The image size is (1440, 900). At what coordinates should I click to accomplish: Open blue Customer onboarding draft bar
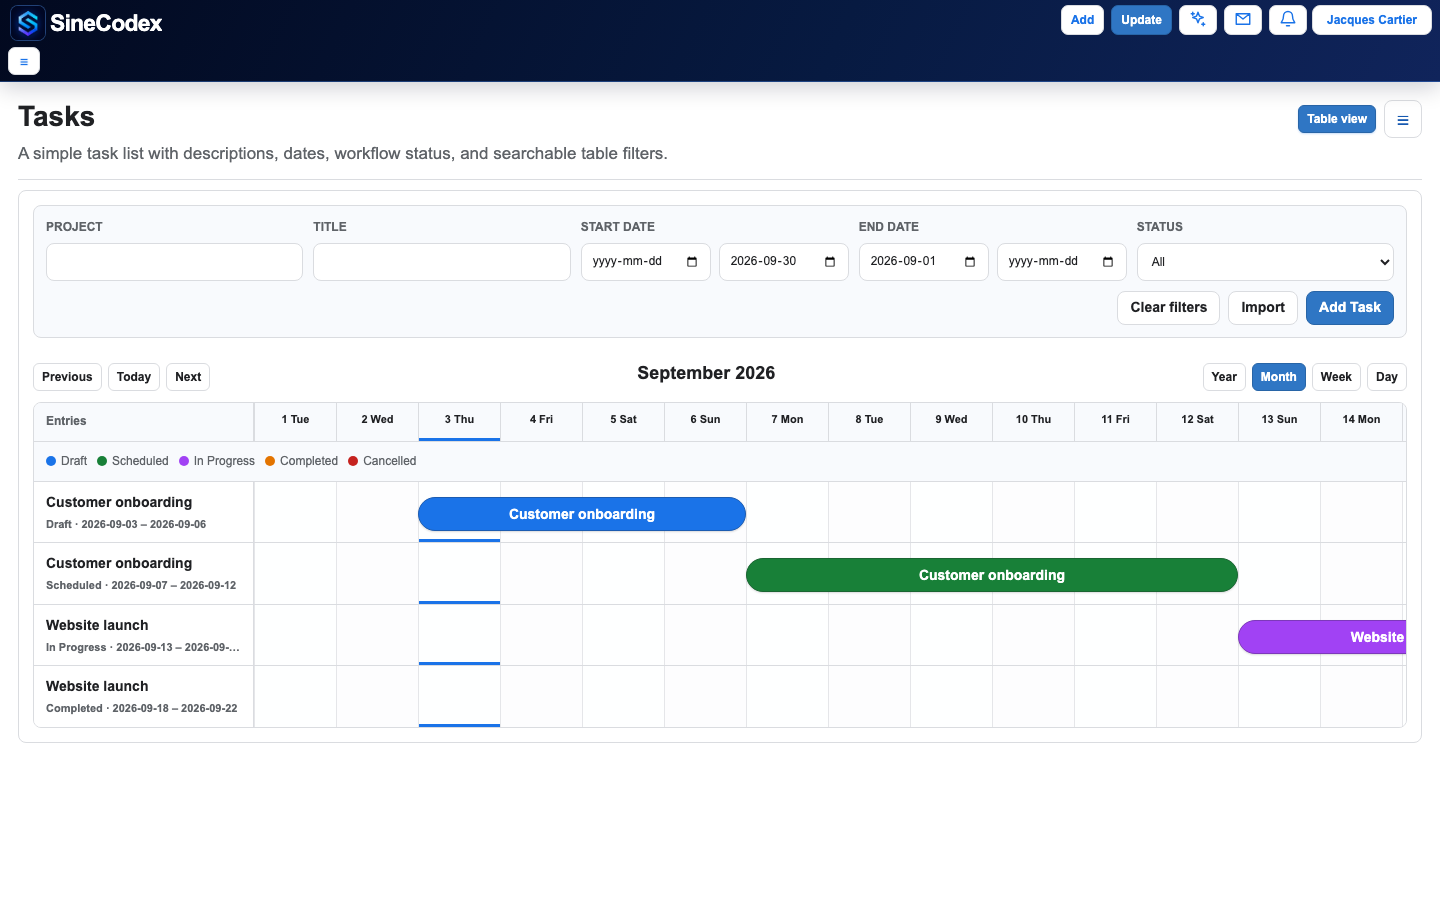pos(582,514)
